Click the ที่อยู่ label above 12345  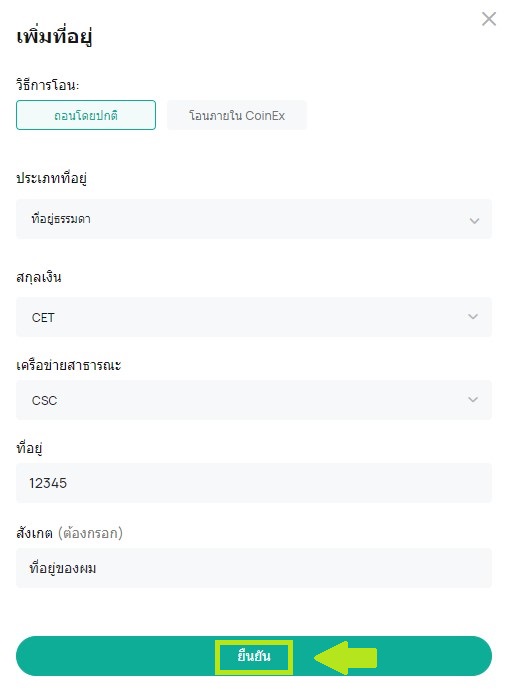[x=29, y=448]
